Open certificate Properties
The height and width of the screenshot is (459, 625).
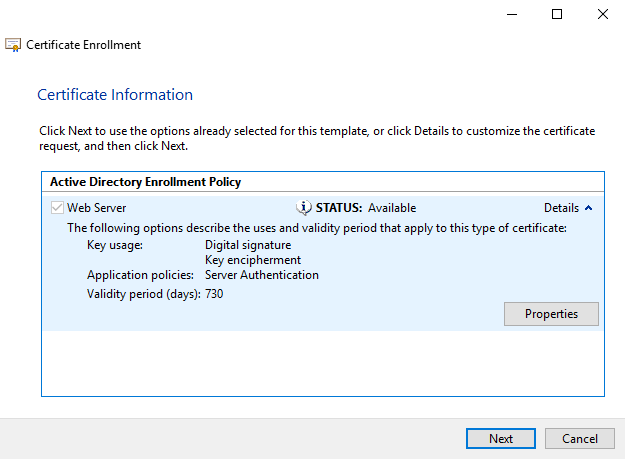551,313
